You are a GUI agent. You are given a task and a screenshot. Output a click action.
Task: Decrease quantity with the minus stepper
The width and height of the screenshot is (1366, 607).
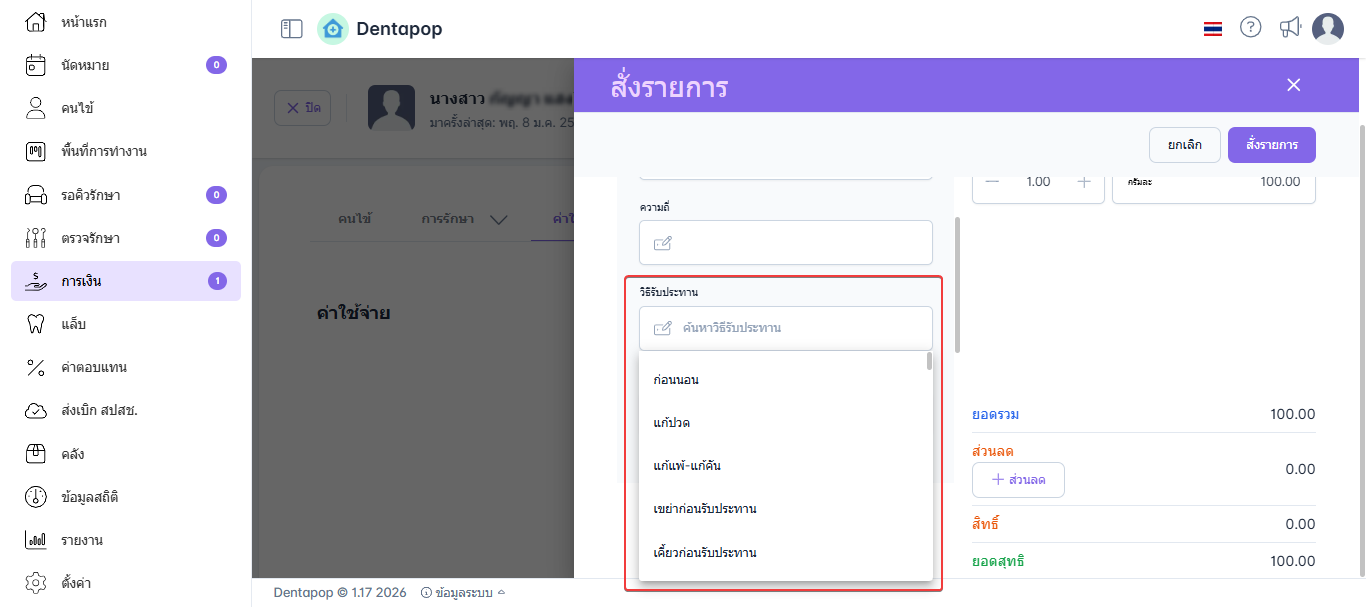(992, 182)
